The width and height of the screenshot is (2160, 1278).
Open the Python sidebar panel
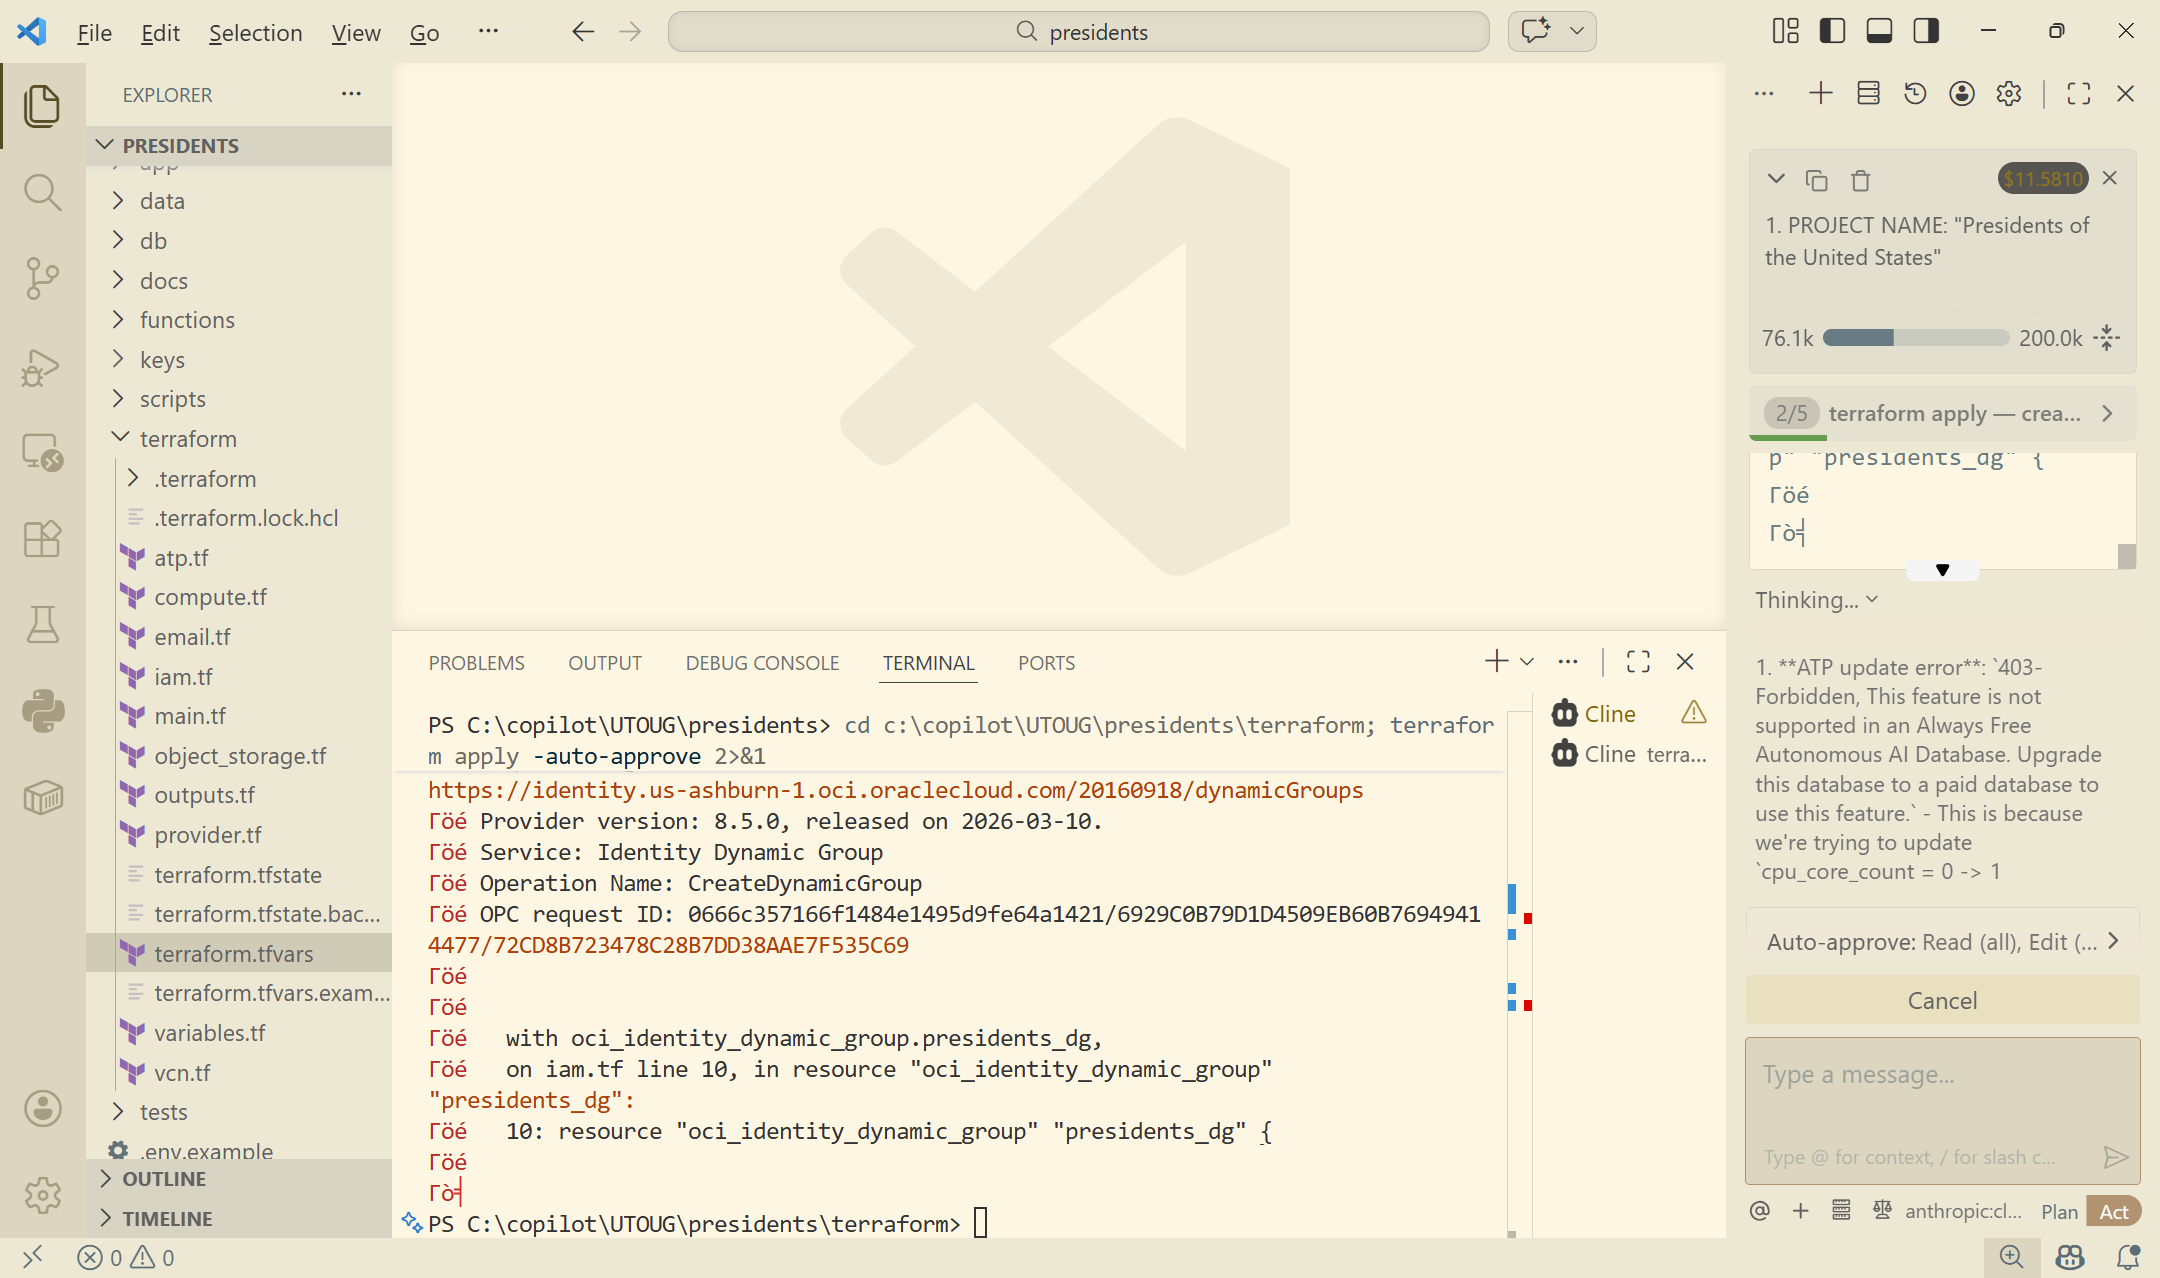tap(42, 711)
